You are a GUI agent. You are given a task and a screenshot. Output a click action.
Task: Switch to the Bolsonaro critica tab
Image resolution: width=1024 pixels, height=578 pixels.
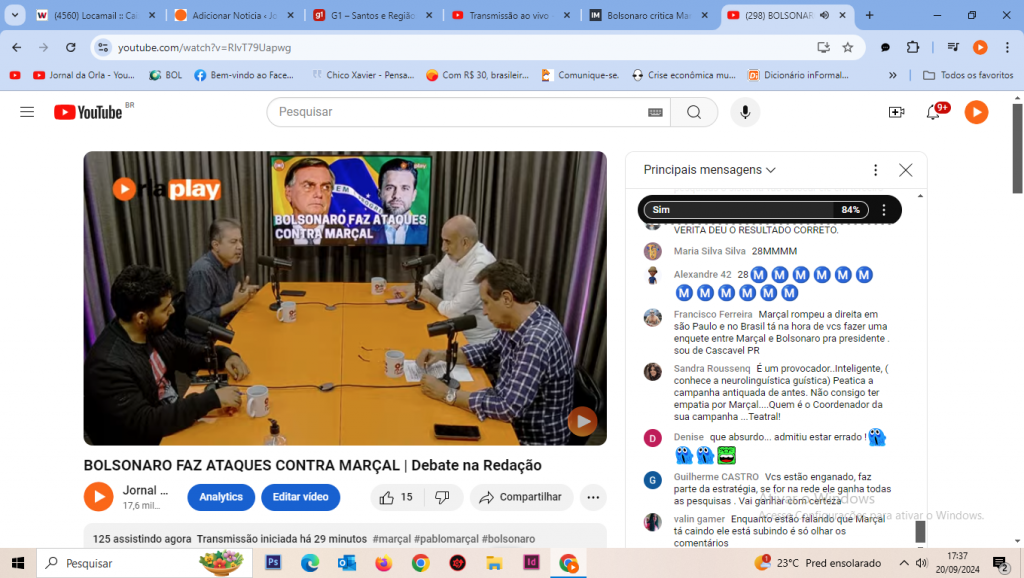click(650, 15)
